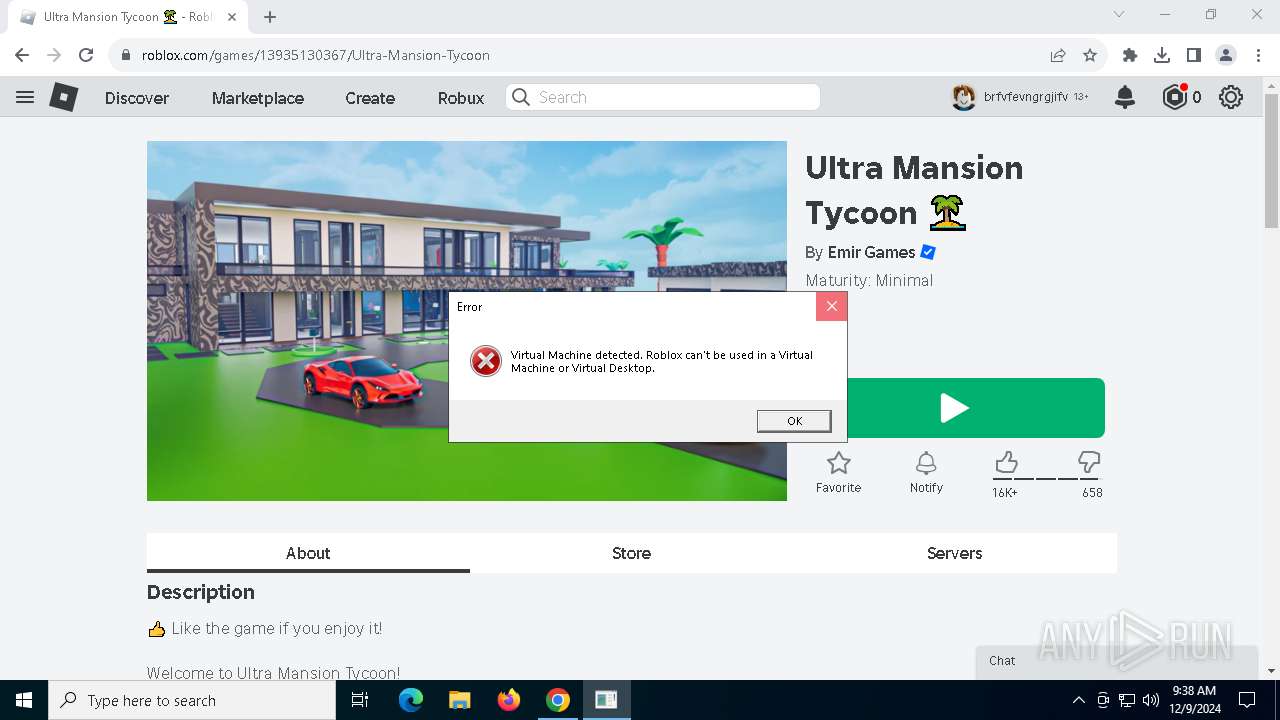The height and width of the screenshot is (720, 1280).
Task: Open the Roblox settings gear
Action: (x=1231, y=97)
